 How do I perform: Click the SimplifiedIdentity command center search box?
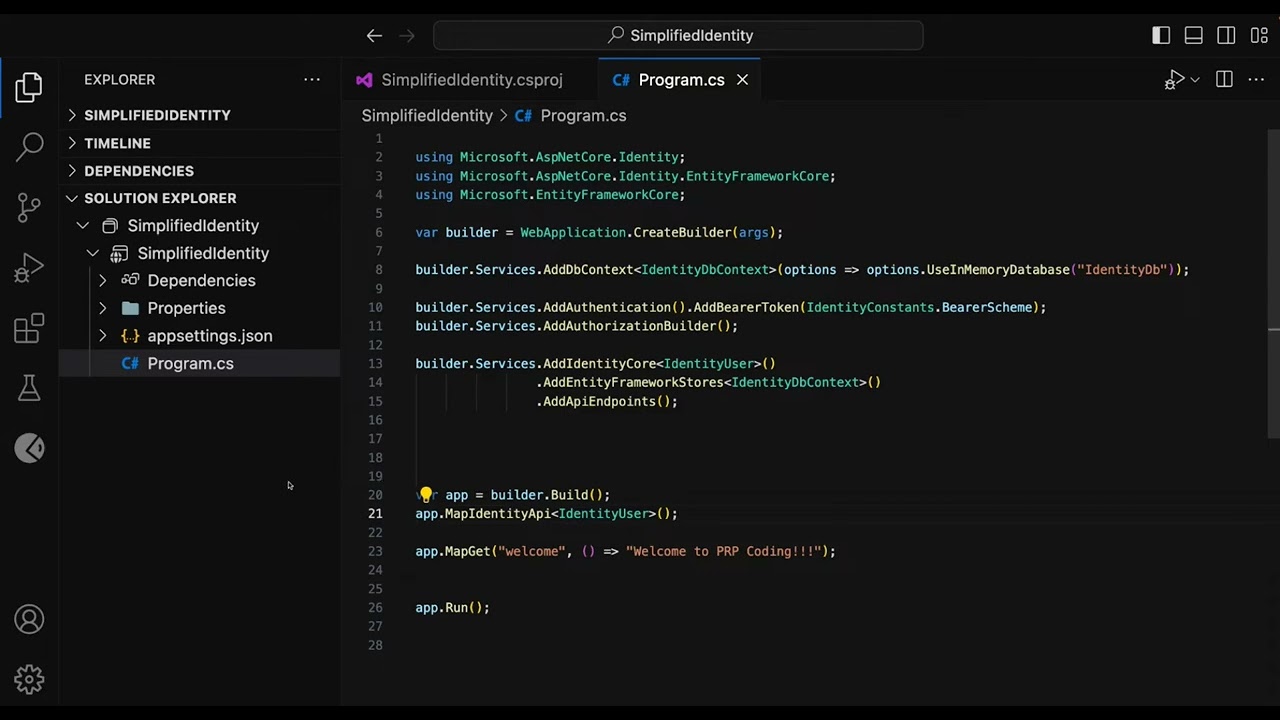(678, 35)
